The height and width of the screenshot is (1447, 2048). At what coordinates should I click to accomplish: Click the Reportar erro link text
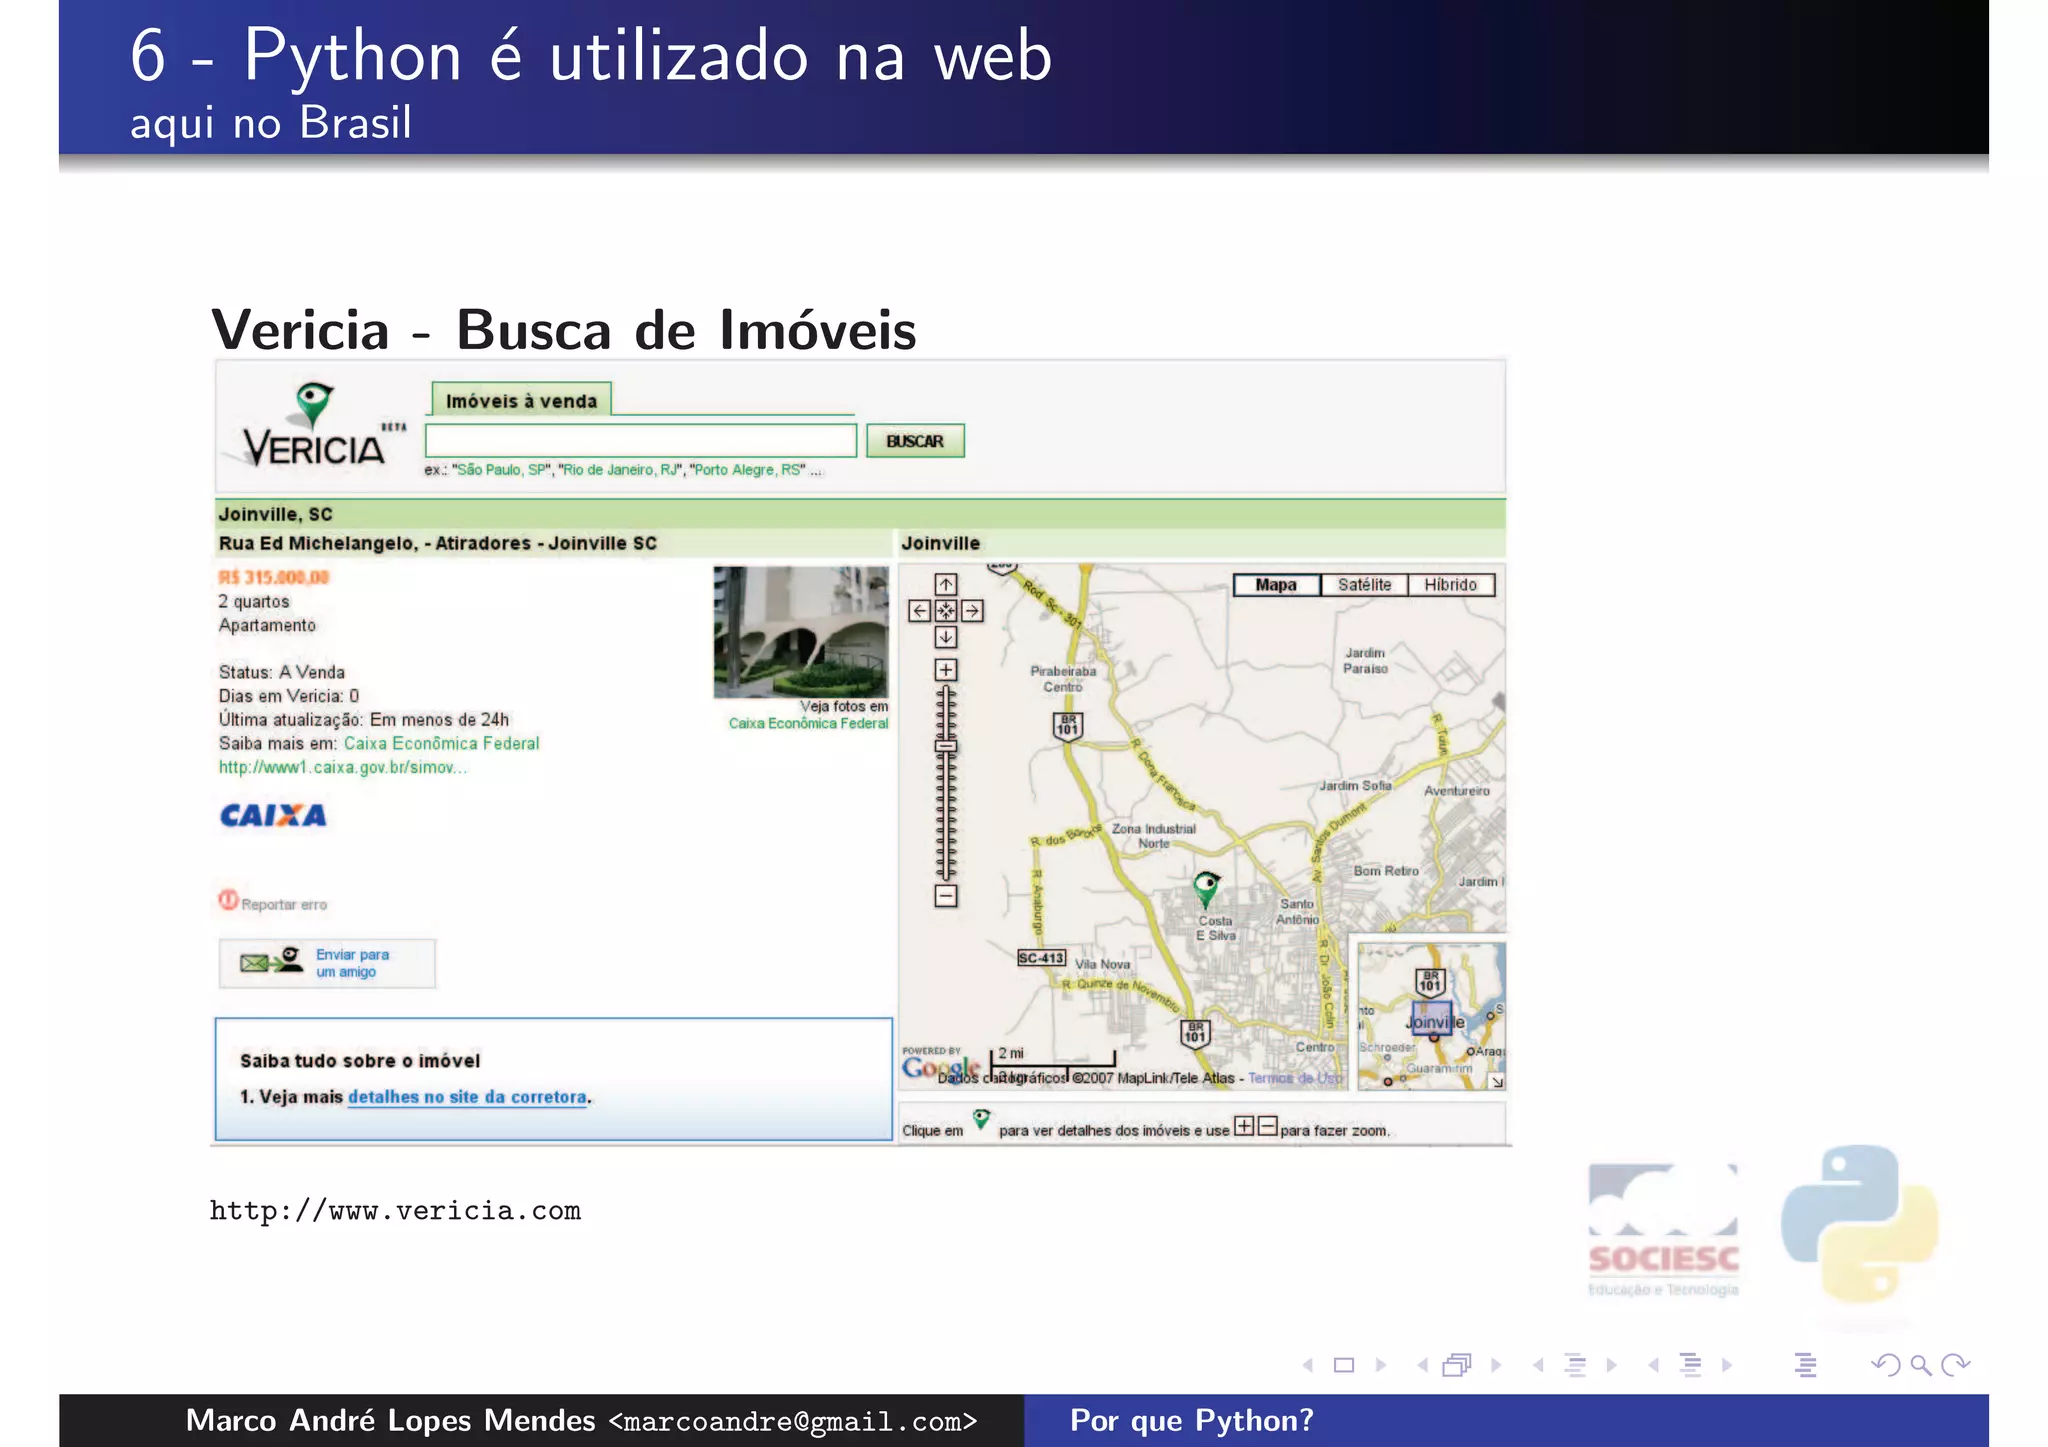[x=284, y=905]
